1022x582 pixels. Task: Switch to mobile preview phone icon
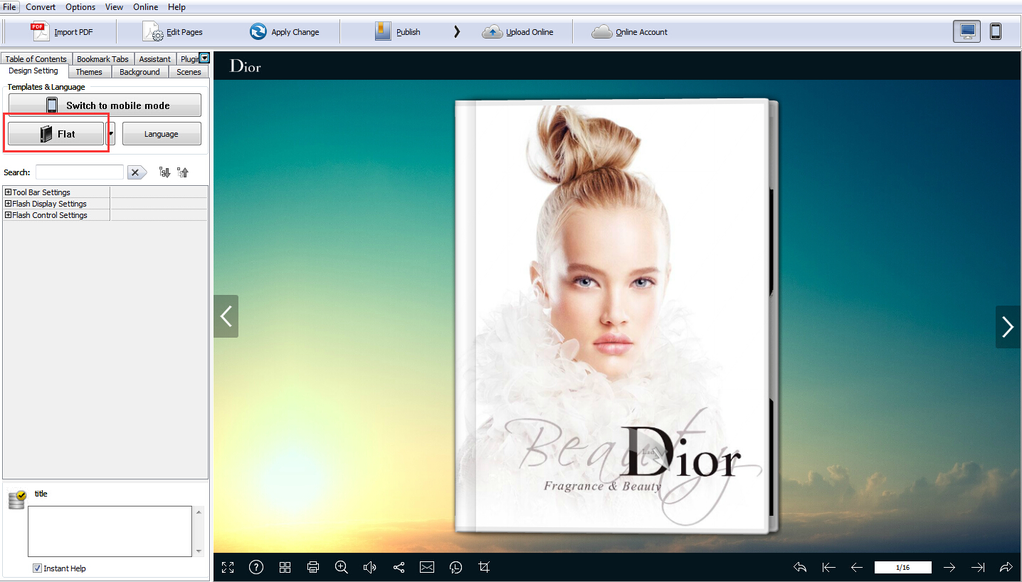coord(995,31)
